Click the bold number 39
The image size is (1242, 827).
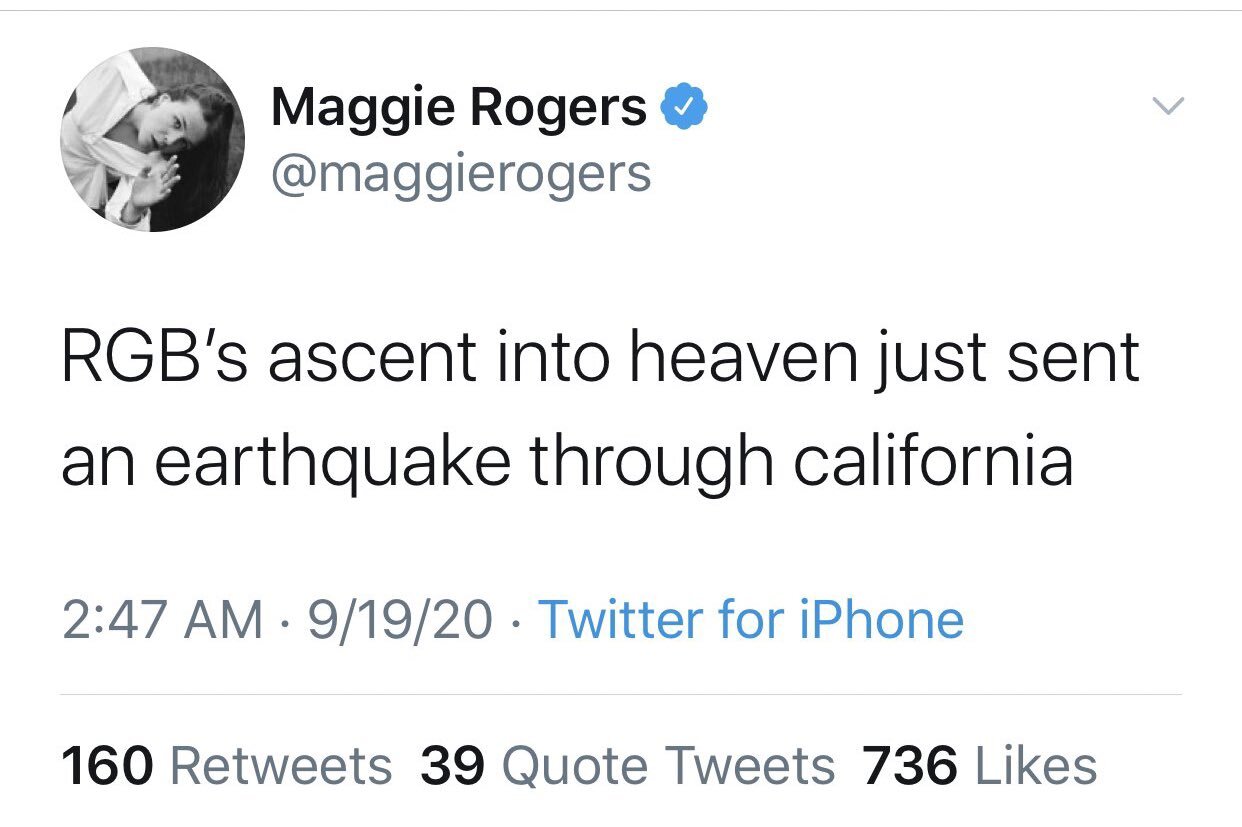pyautogui.click(x=453, y=767)
